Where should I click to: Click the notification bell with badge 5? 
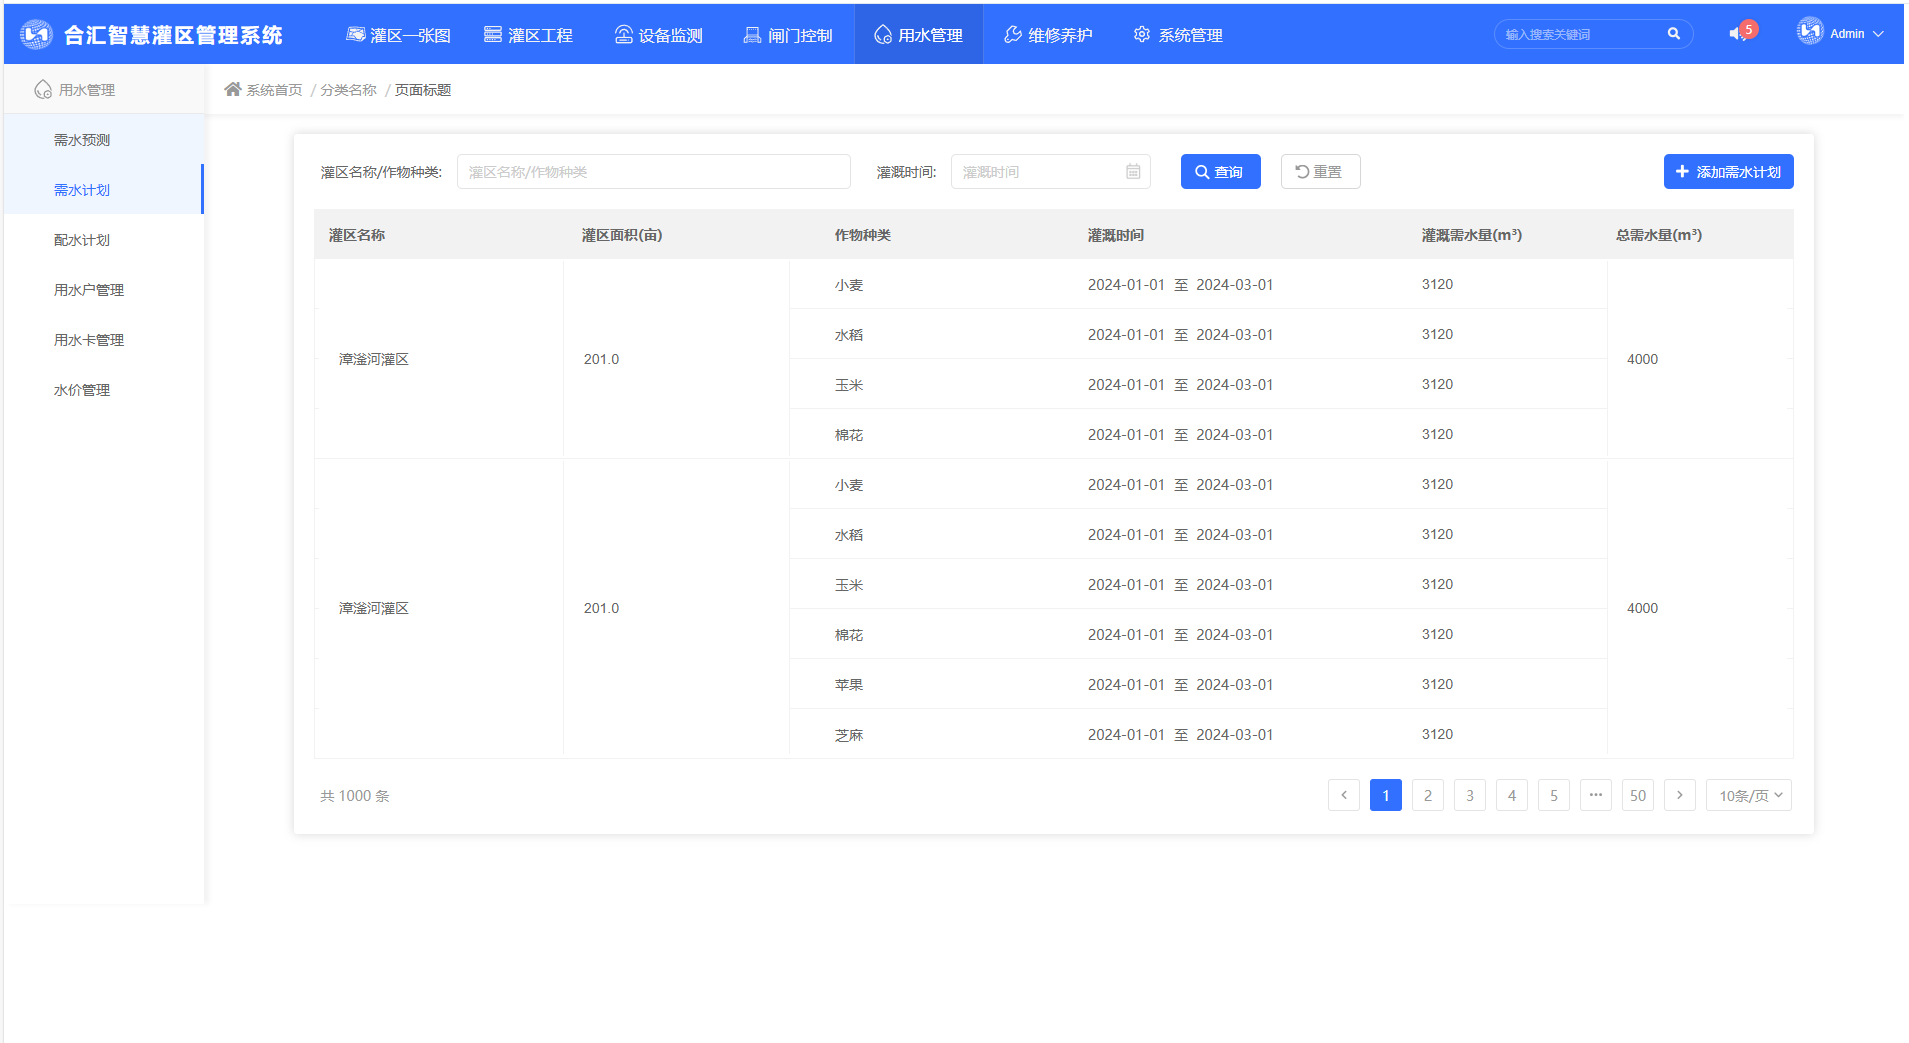pos(1741,31)
